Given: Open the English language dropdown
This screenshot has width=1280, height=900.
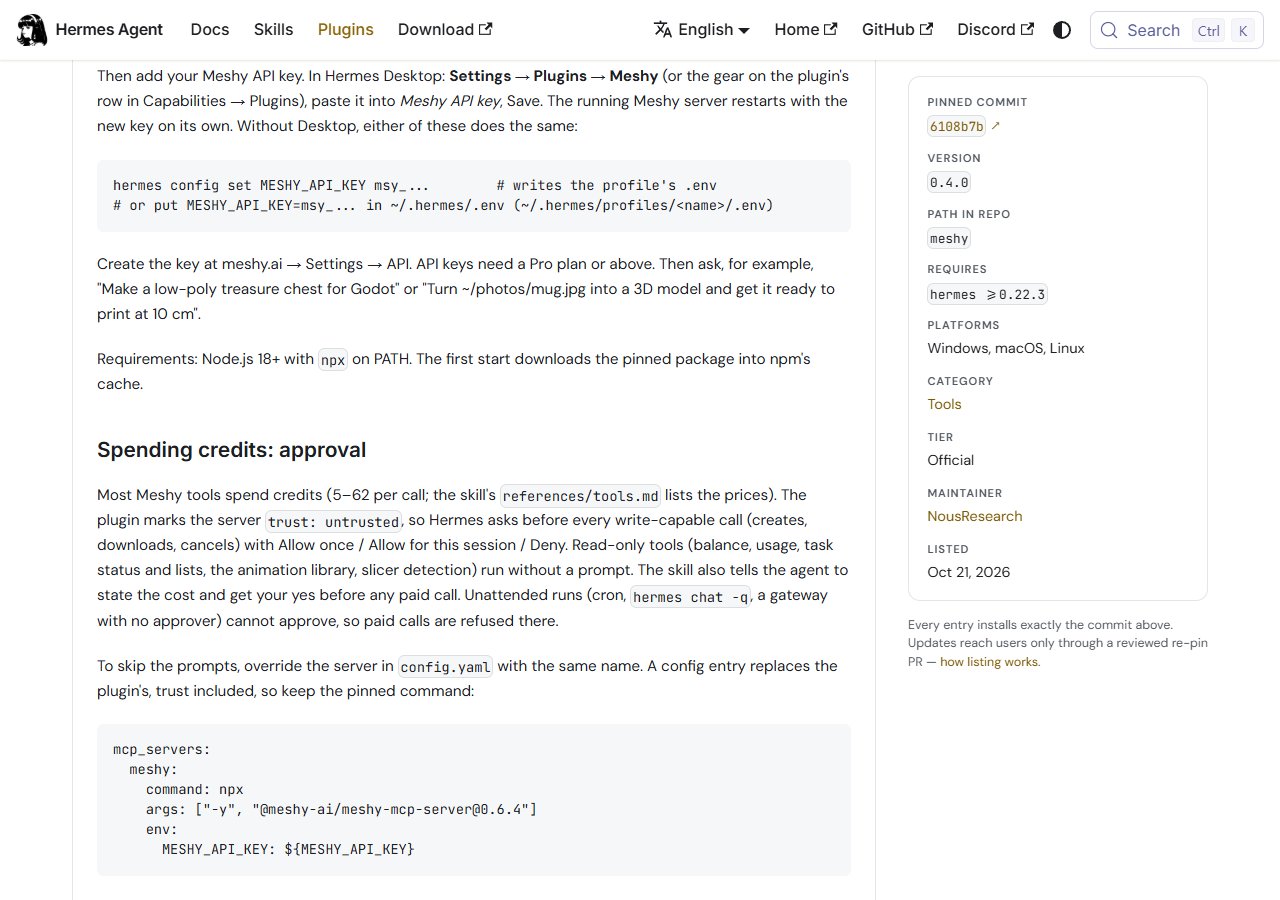Looking at the screenshot, I should (x=702, y=30).
